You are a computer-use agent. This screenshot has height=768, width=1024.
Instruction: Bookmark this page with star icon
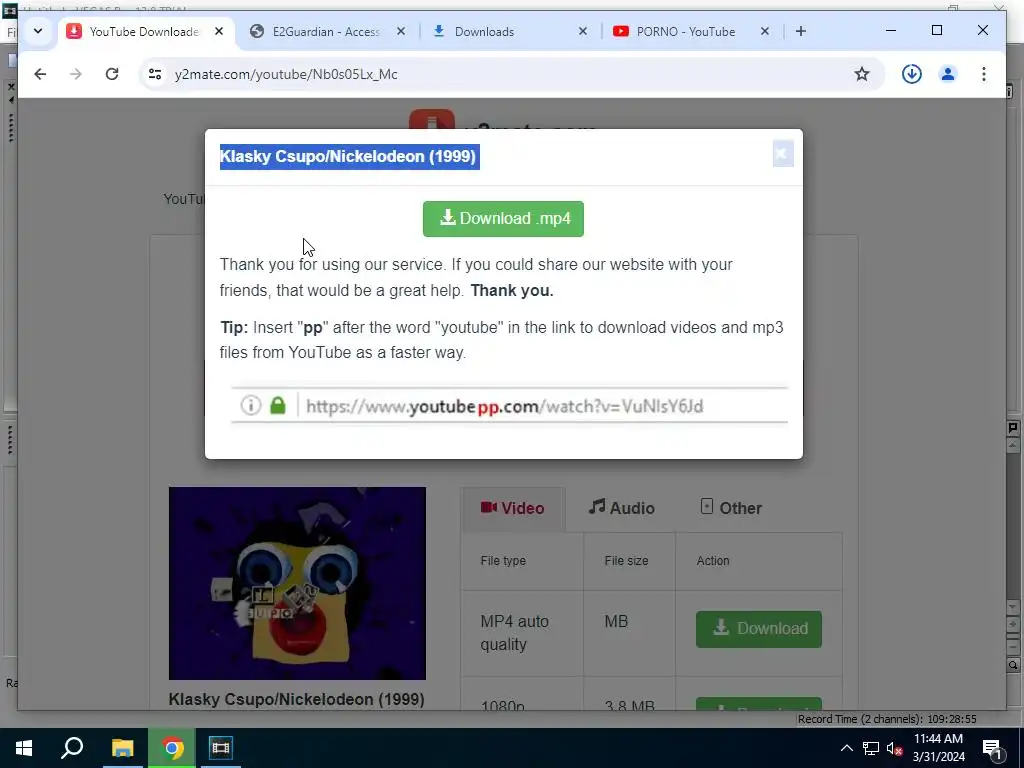click(862, 74)
